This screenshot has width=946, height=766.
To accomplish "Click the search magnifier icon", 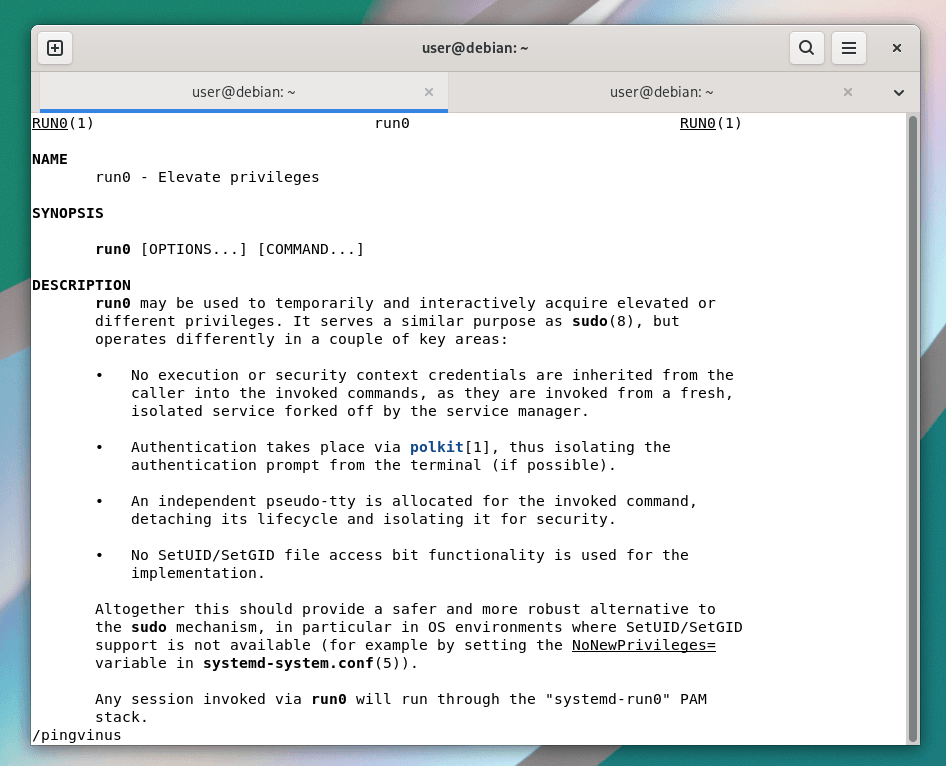I will point(806,48).
